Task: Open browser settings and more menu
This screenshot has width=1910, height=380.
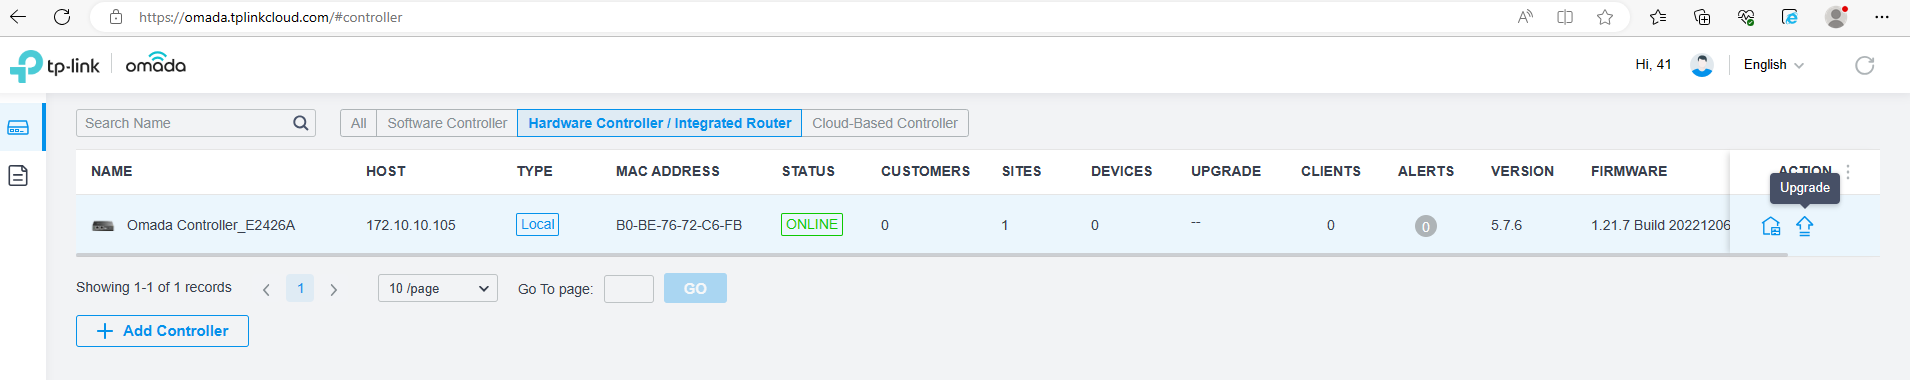Action: tap(1881, 17)
